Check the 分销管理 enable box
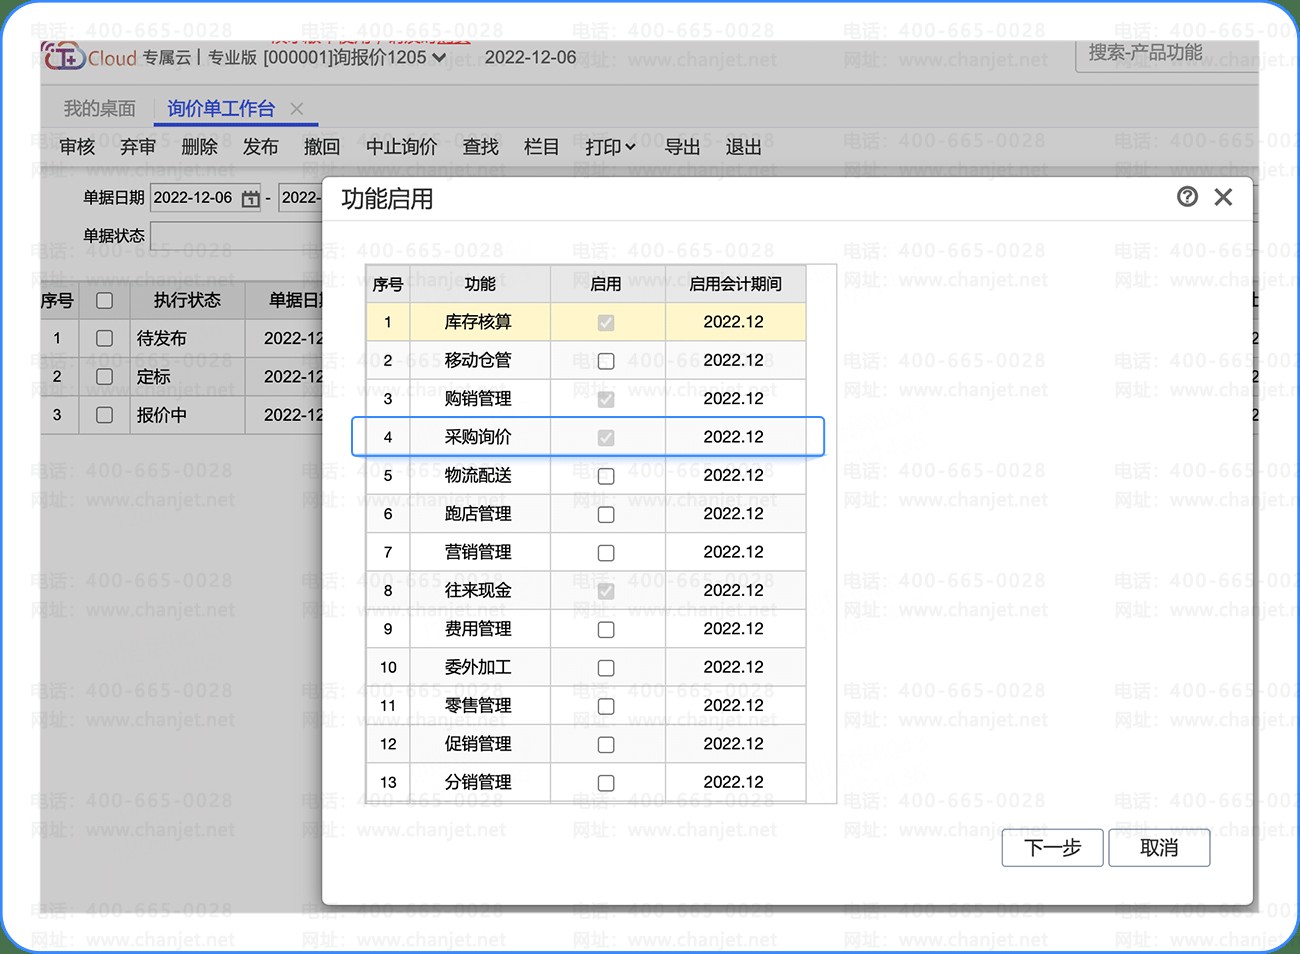This screenshot has height=954, width=1300. tap(606, 783)
